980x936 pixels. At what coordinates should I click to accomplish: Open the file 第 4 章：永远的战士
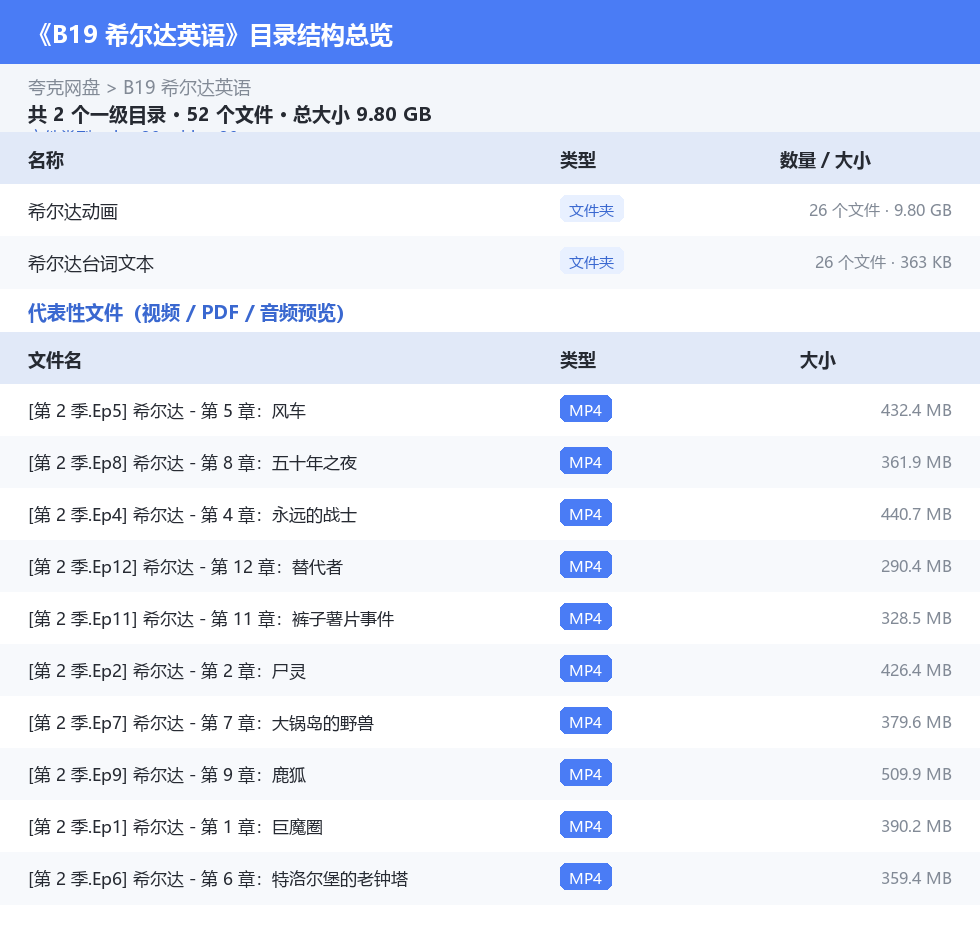[x=490, y=514]
